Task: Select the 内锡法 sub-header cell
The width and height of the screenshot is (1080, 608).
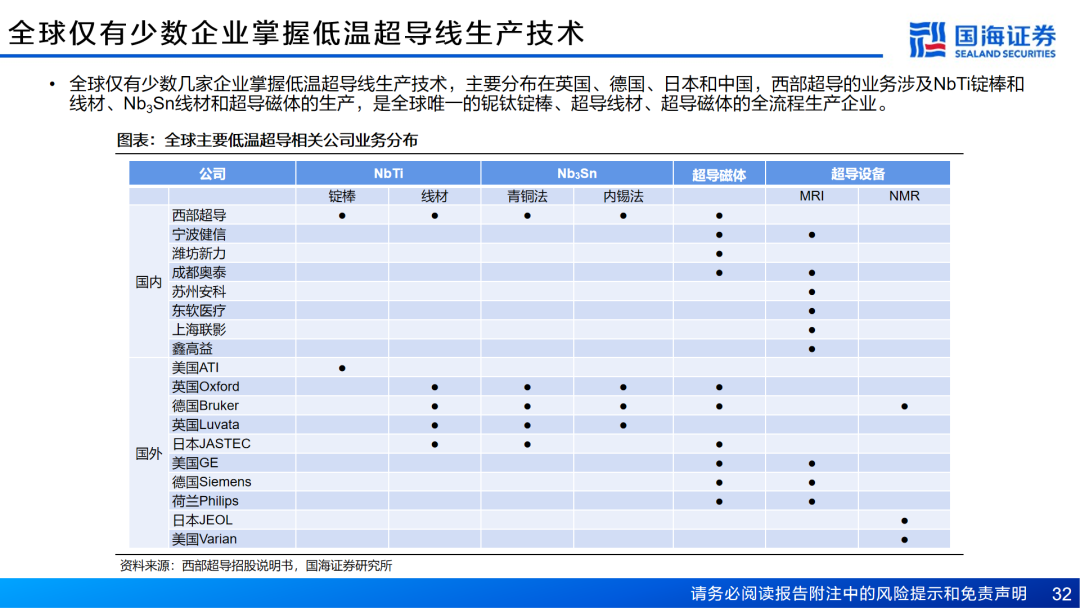Action: [x=623, y=196]
